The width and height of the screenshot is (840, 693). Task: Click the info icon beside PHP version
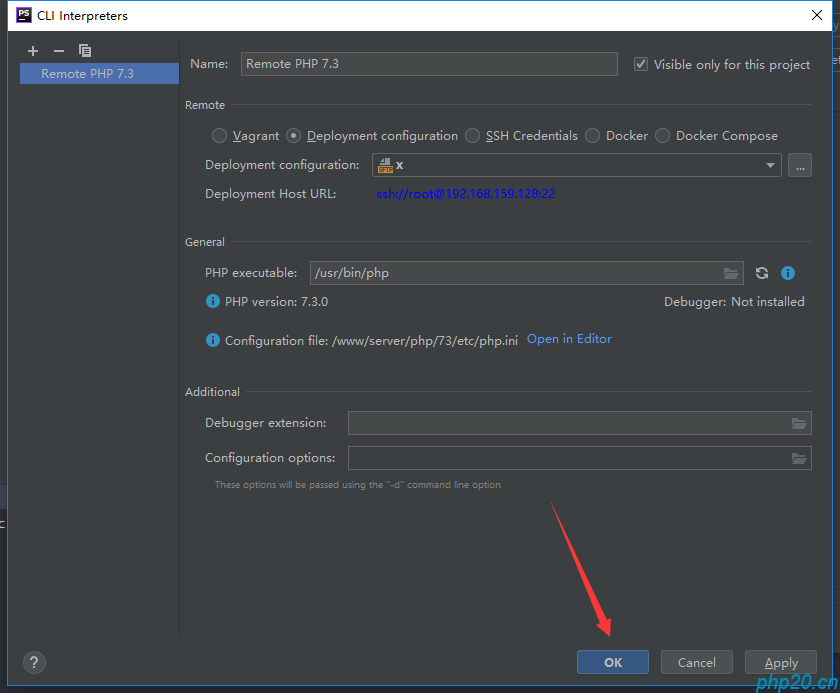[213, 301]
